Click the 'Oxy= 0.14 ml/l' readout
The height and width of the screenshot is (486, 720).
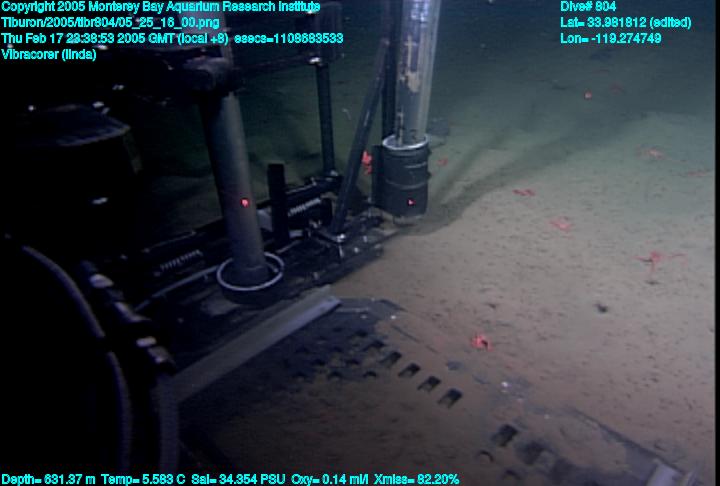329,480
